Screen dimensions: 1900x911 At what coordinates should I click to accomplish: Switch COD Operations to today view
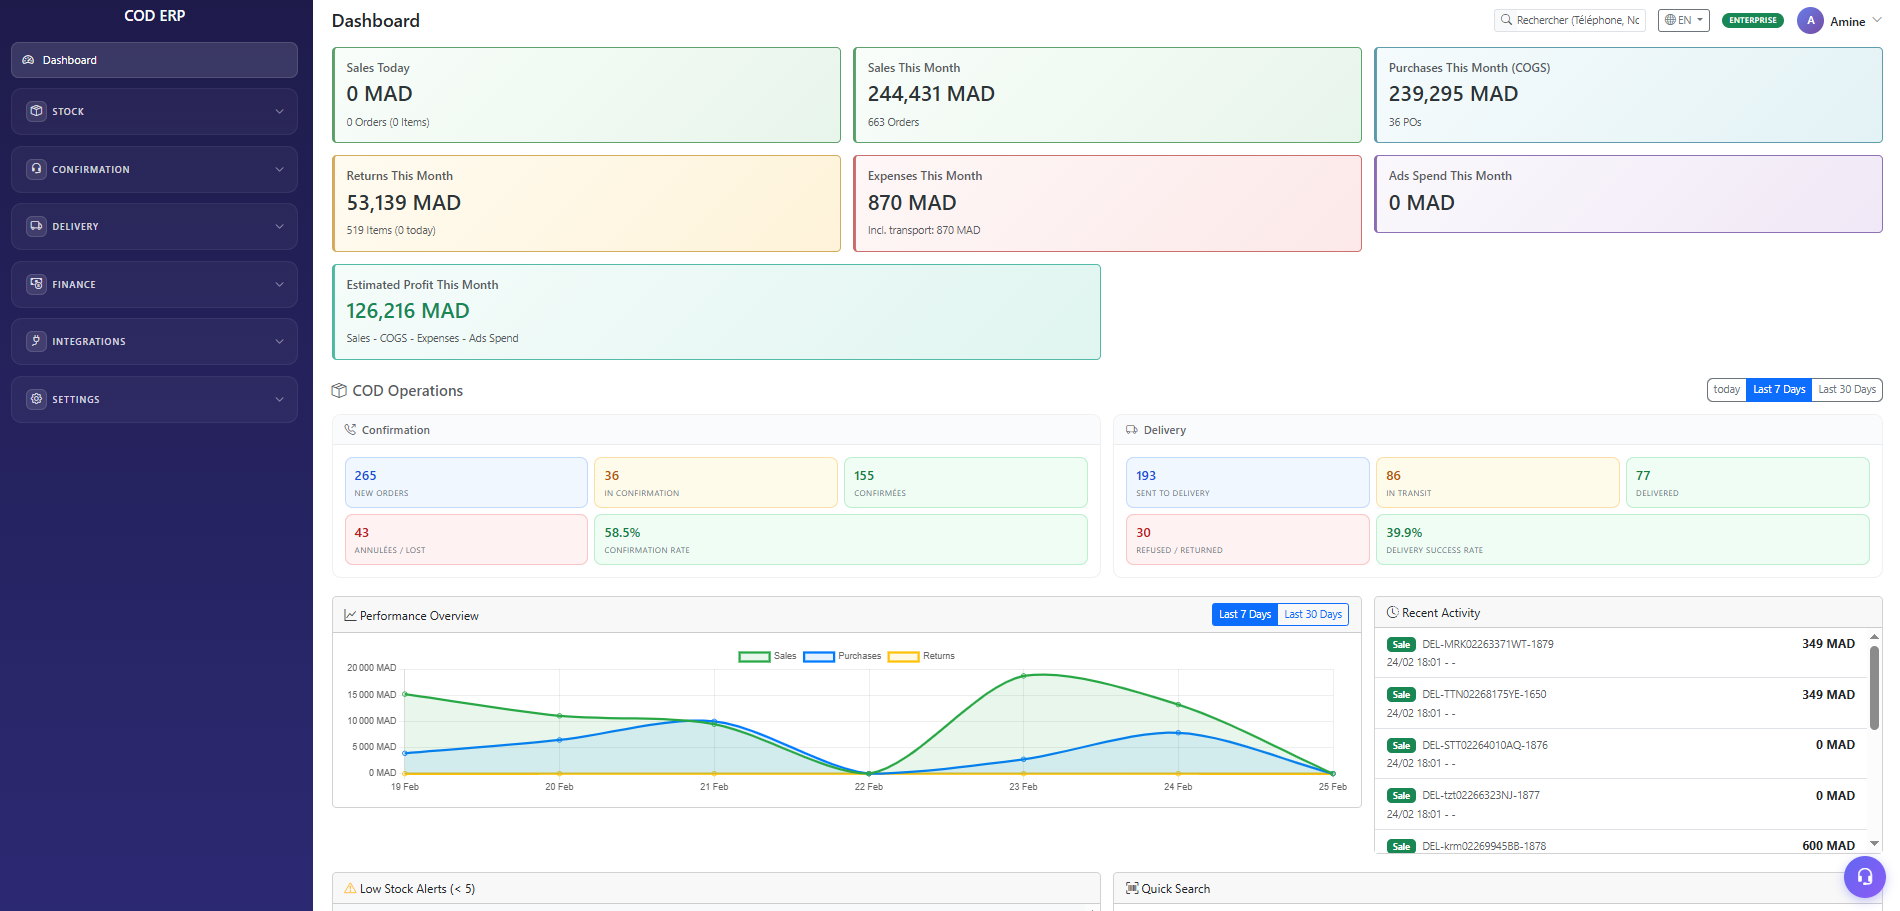[1726, 389]
